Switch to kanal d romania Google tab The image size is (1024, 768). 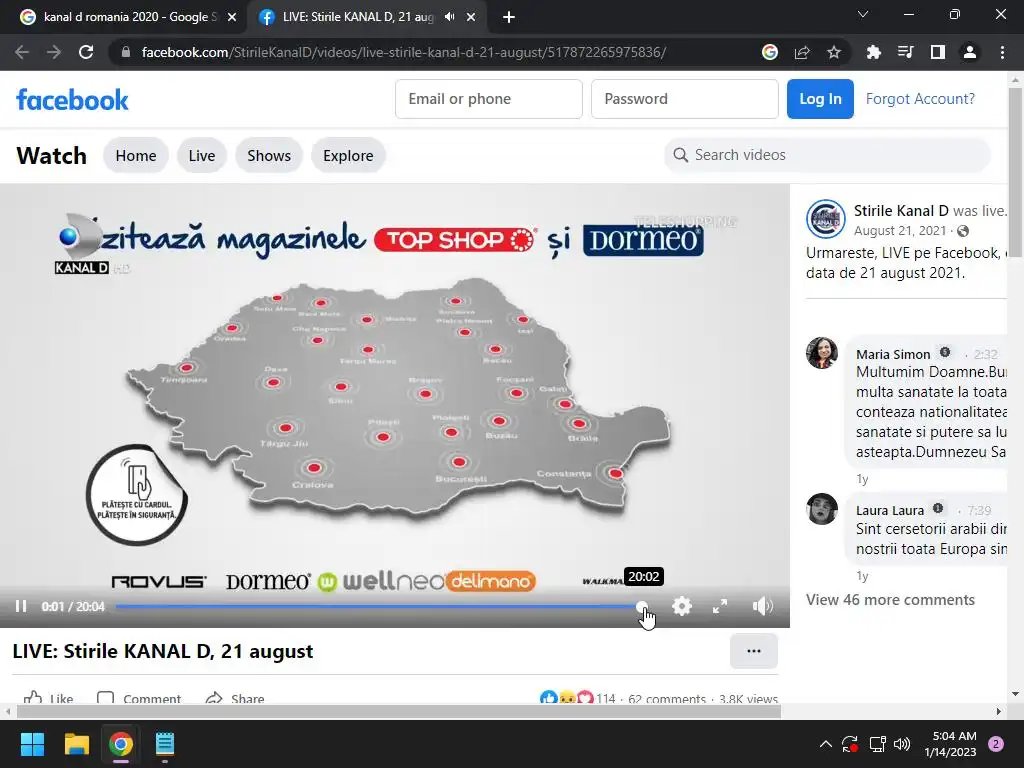tap(124, 17)
